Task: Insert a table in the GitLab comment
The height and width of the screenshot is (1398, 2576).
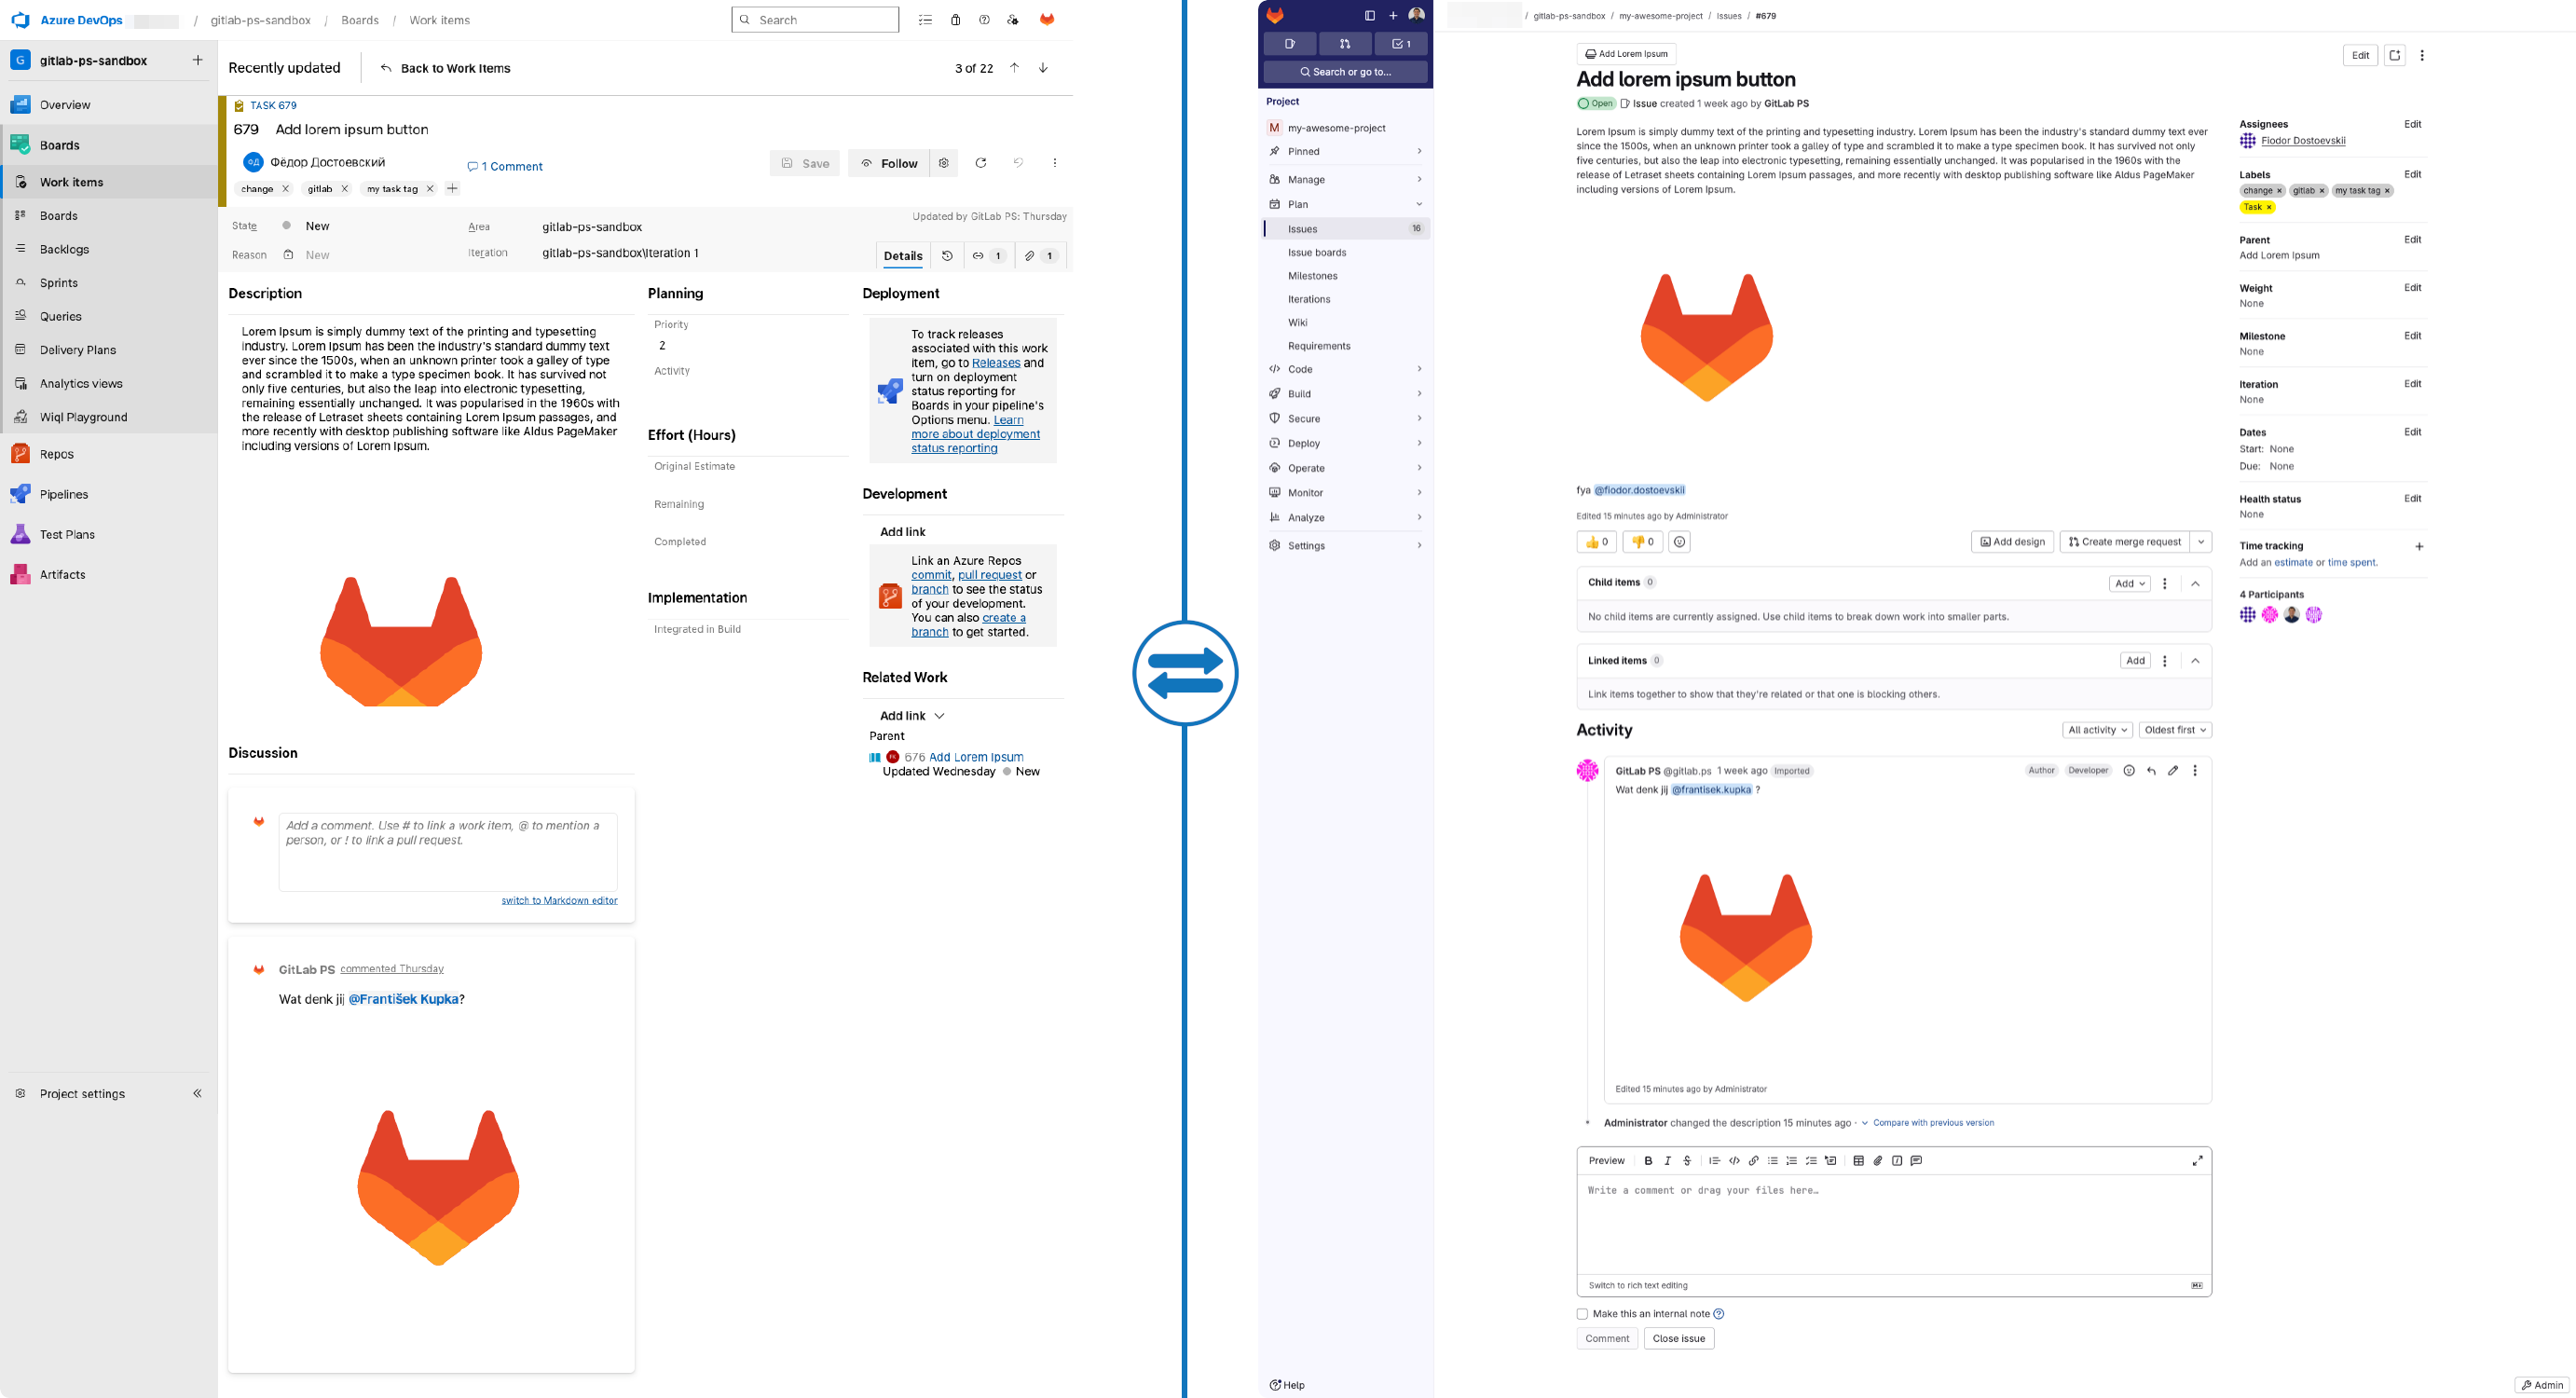Action: click(1858, 1161)
